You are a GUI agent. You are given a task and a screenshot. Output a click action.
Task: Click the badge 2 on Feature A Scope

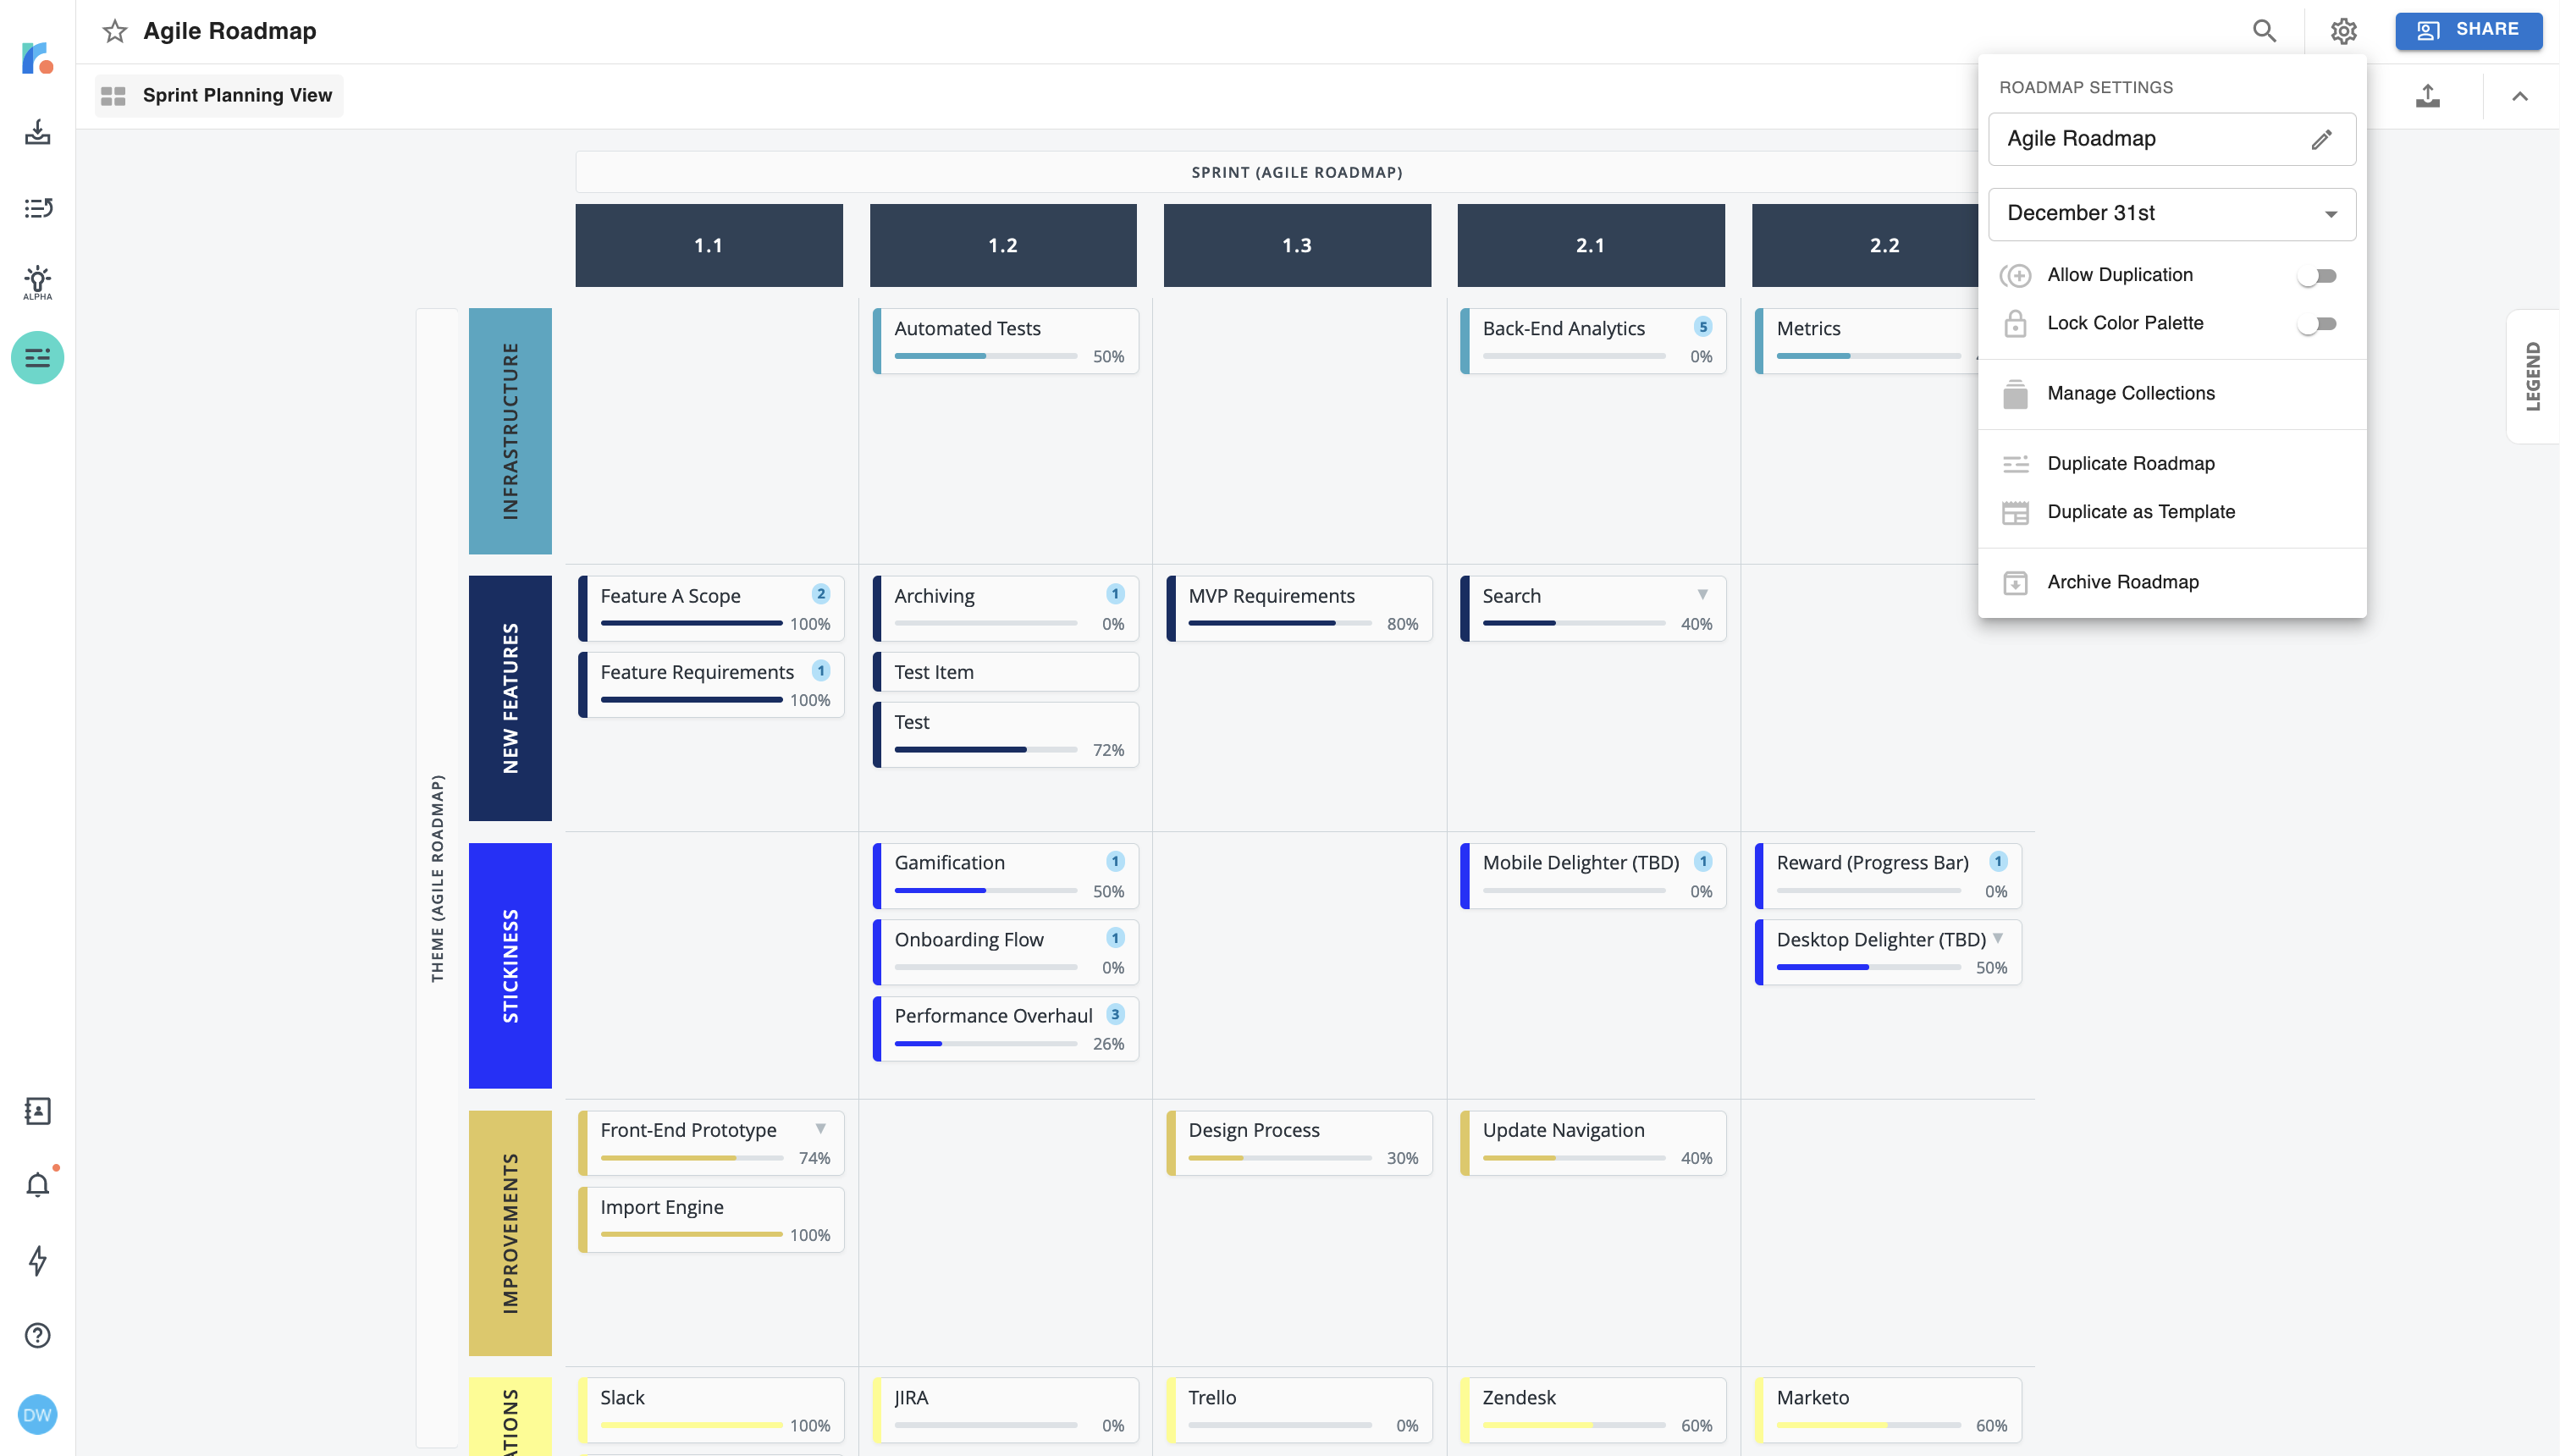pos(821,594)
